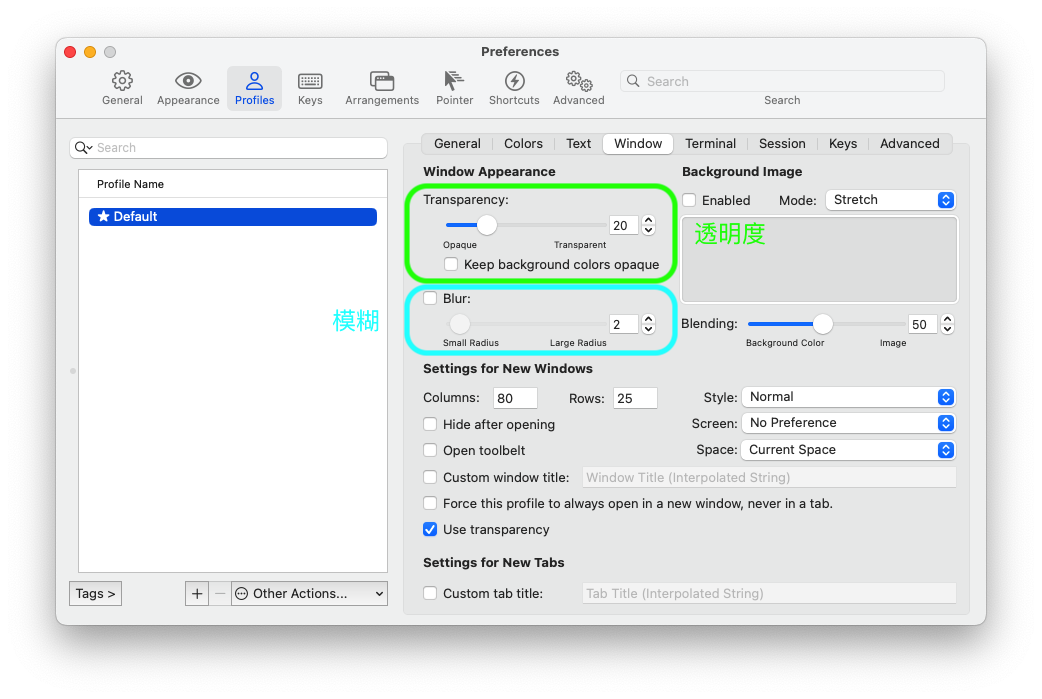
Task: Remove profile with the minus button
Action: 220,593
